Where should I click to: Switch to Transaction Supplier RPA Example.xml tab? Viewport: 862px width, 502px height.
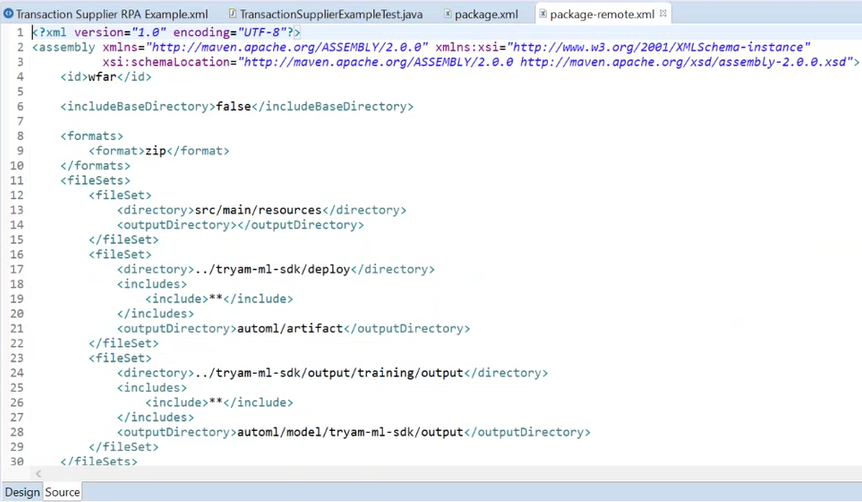tap(112, 14)
